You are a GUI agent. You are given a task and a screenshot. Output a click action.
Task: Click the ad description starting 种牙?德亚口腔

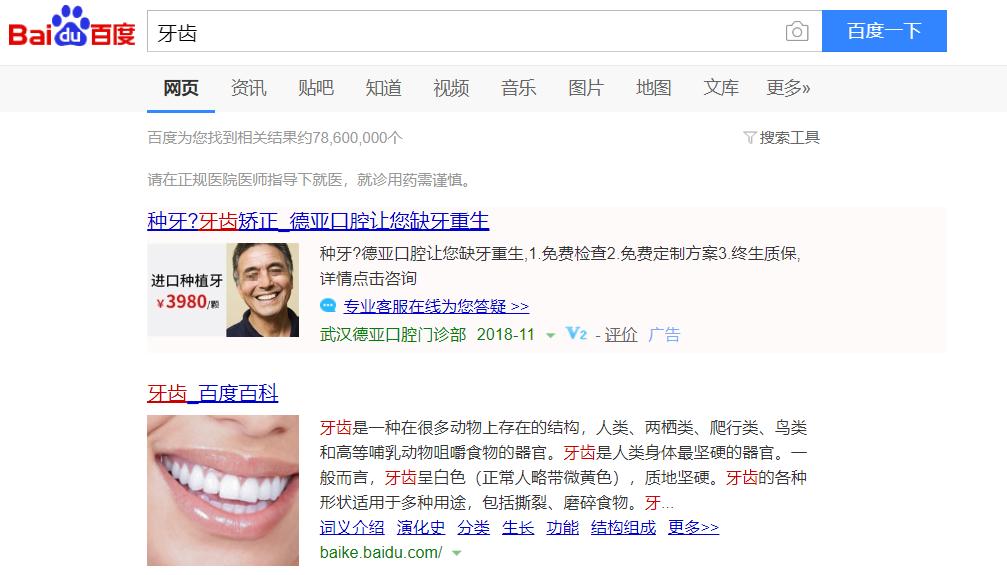pyautogui.click(x=560, y=266)
